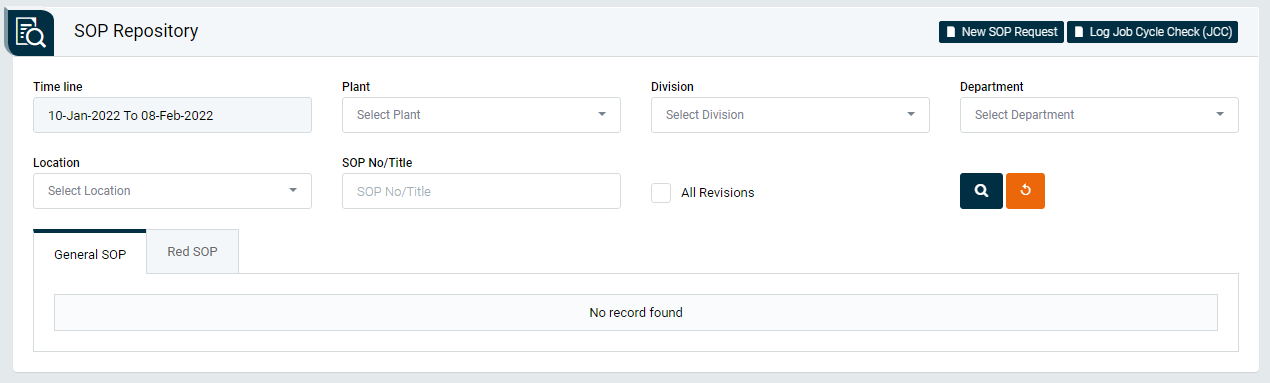Toggle the All Revisions checkbox
The image size is (1270, 383).
(x=661, y=192)
